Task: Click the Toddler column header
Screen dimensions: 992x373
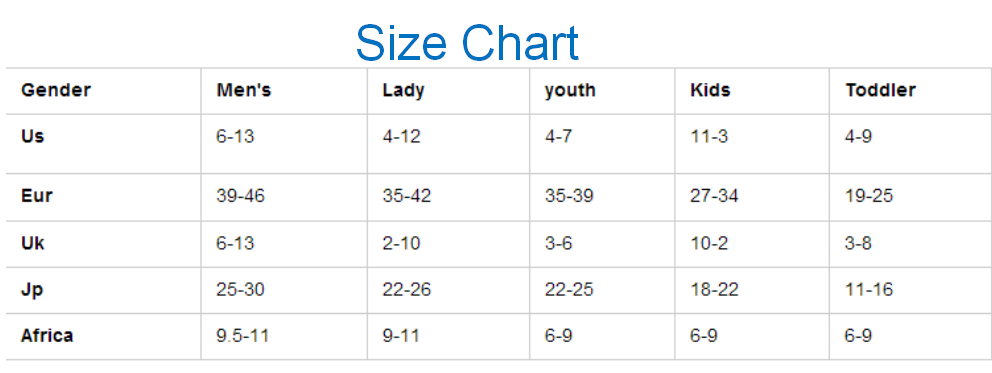Action: [910, 91]
